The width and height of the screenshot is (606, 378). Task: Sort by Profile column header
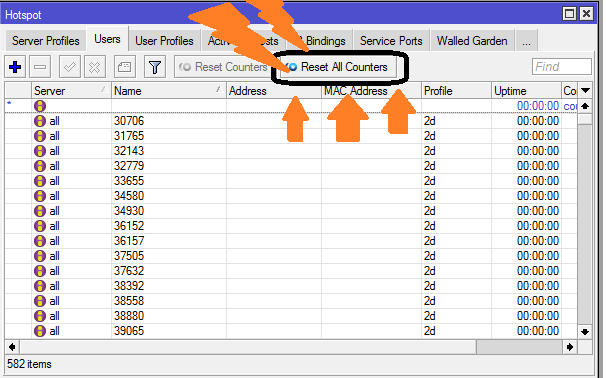pyautogui.click(x=456, y=91)
